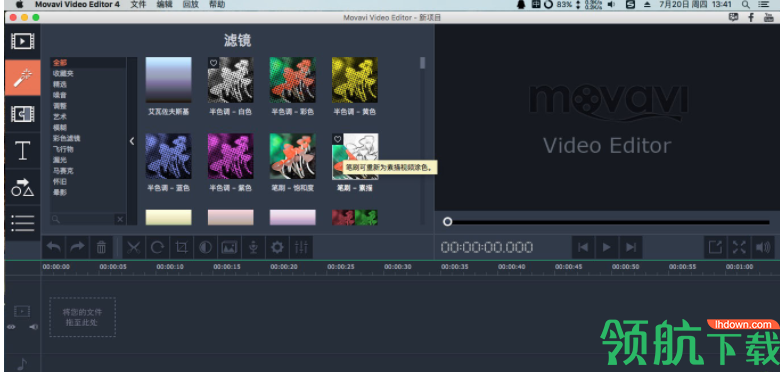Screen dimensions: 780x372
Task: Click the preview volume speaker icon
Action: (763, 247)
